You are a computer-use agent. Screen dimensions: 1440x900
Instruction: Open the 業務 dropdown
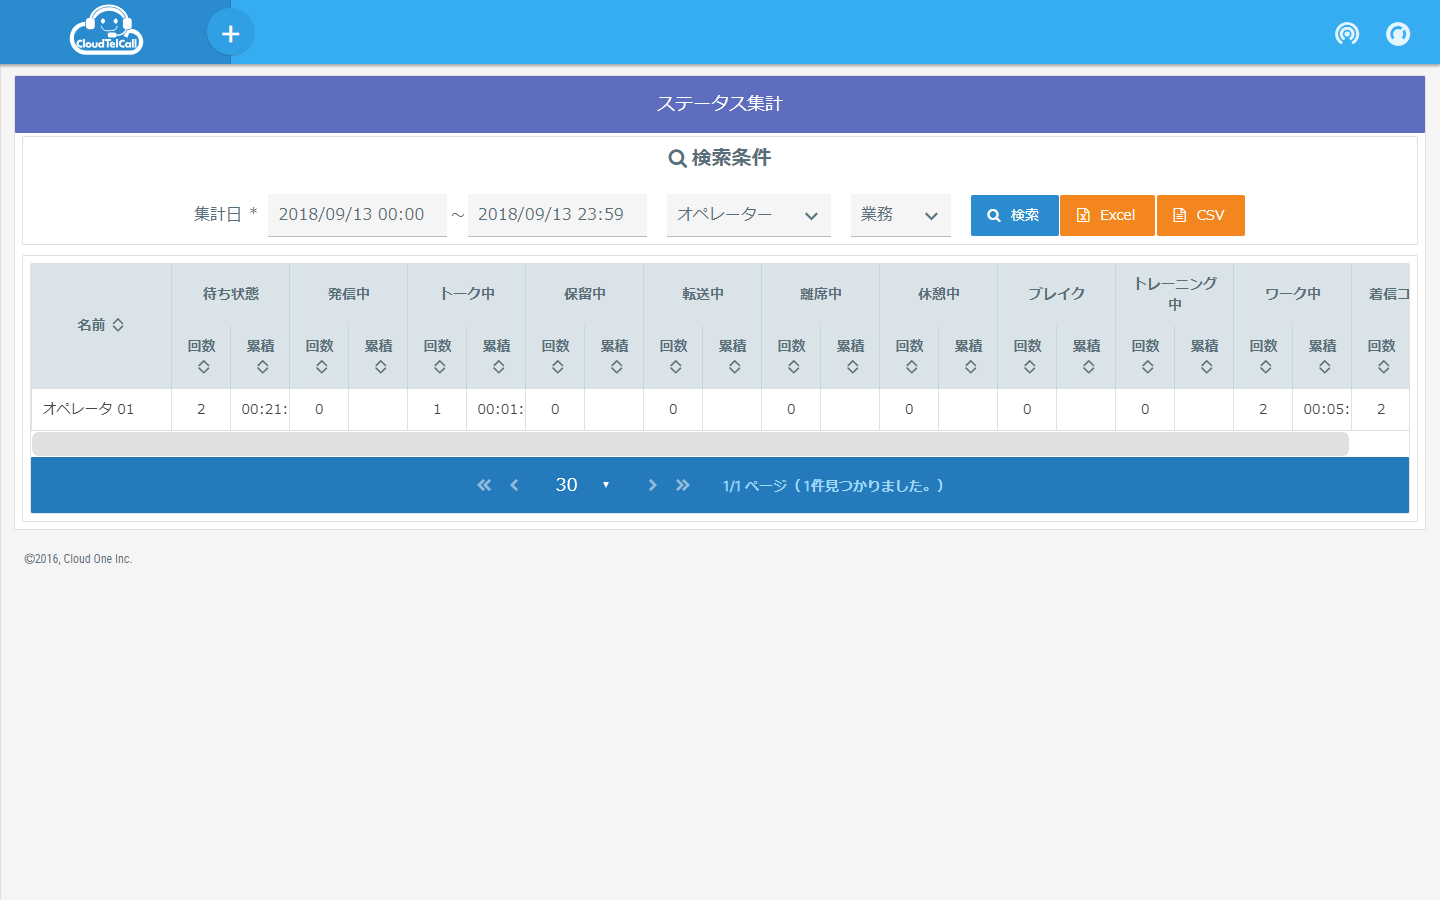[900, 215]
